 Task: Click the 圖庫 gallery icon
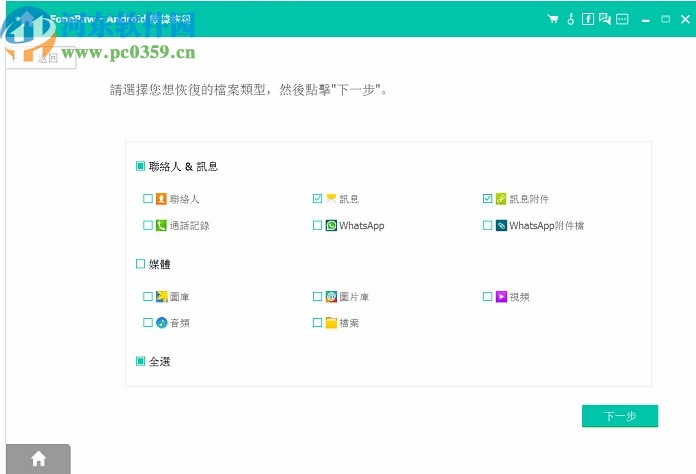click(x=162, y=296)
